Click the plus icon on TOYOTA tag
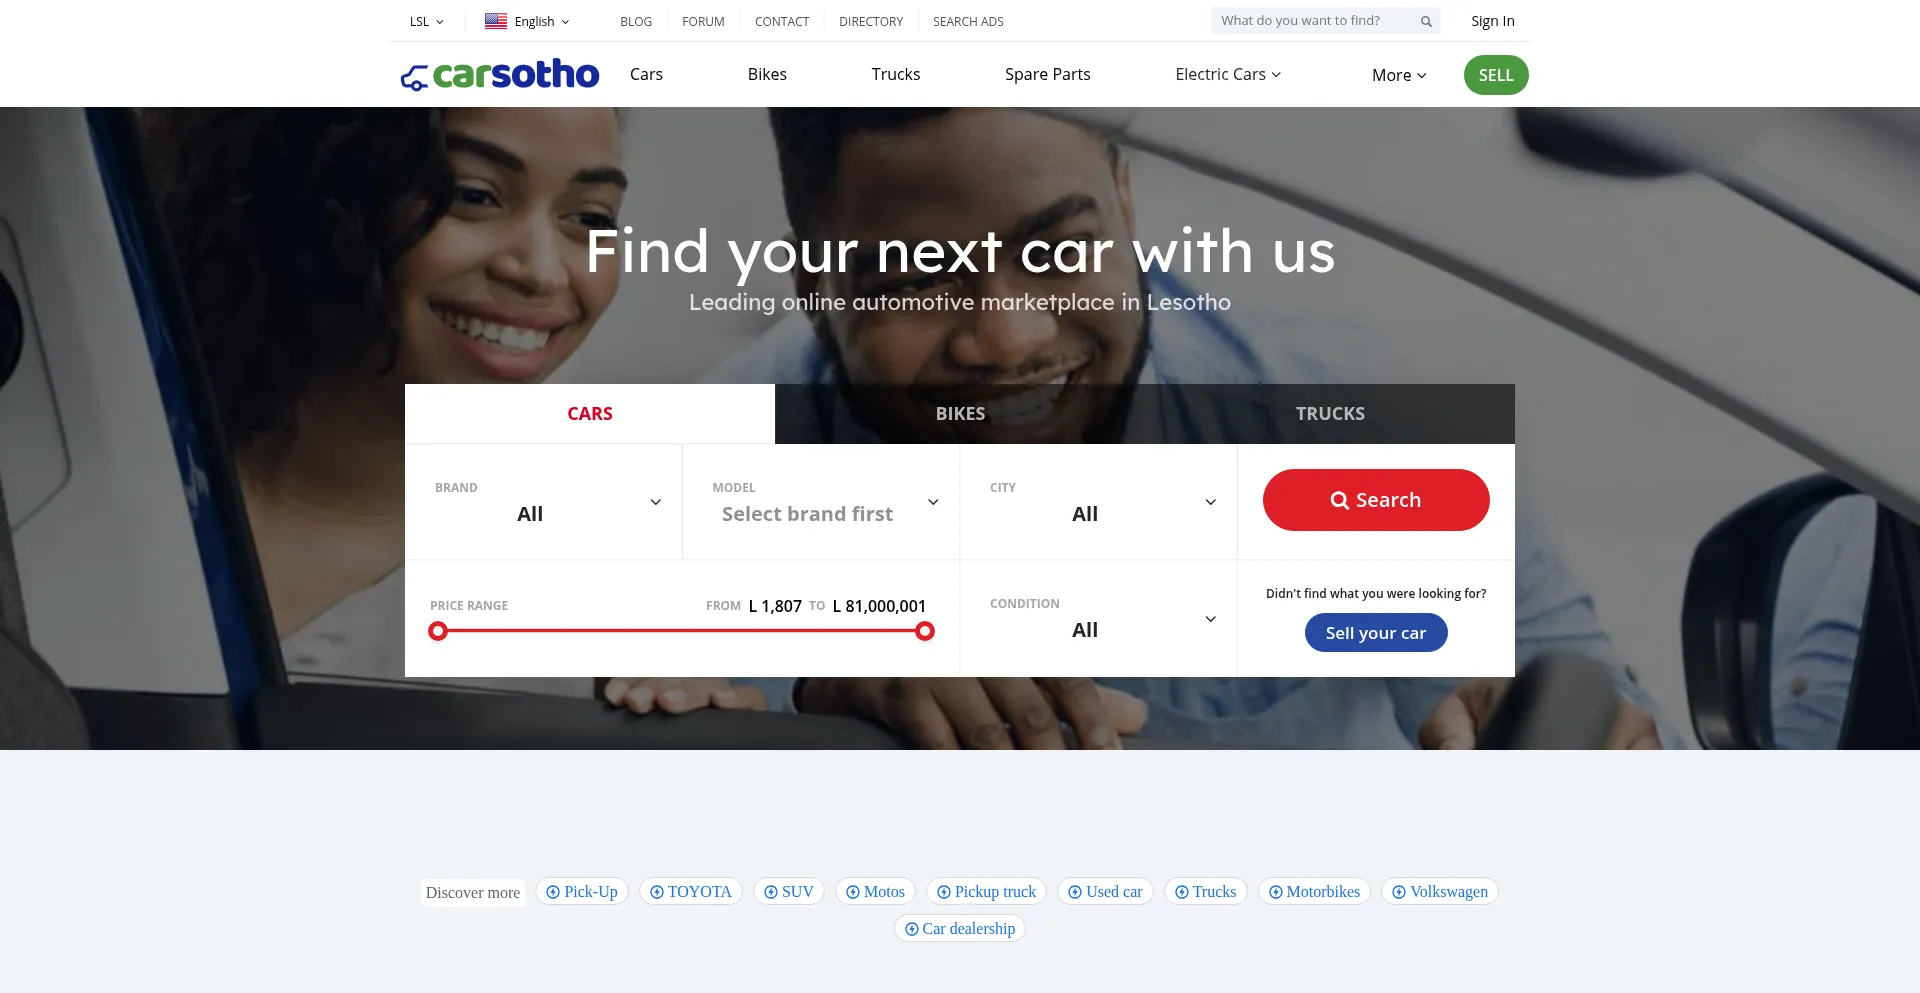The image size is (1920, 993). tap(657, 892)
